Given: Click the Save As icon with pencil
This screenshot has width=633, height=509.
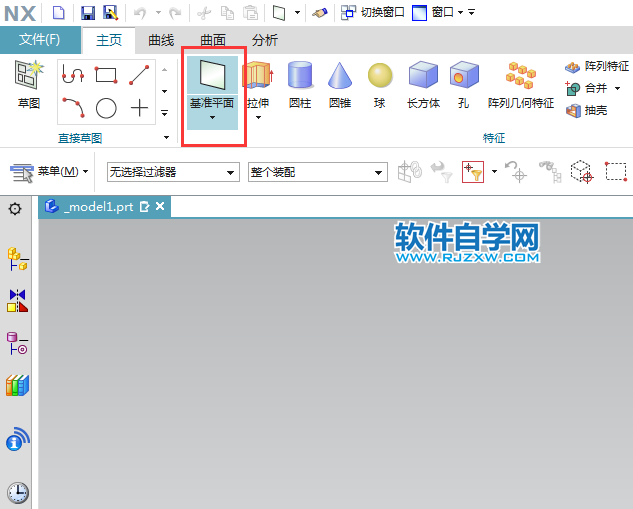Looking at the screenshot, I should [111, 13].
